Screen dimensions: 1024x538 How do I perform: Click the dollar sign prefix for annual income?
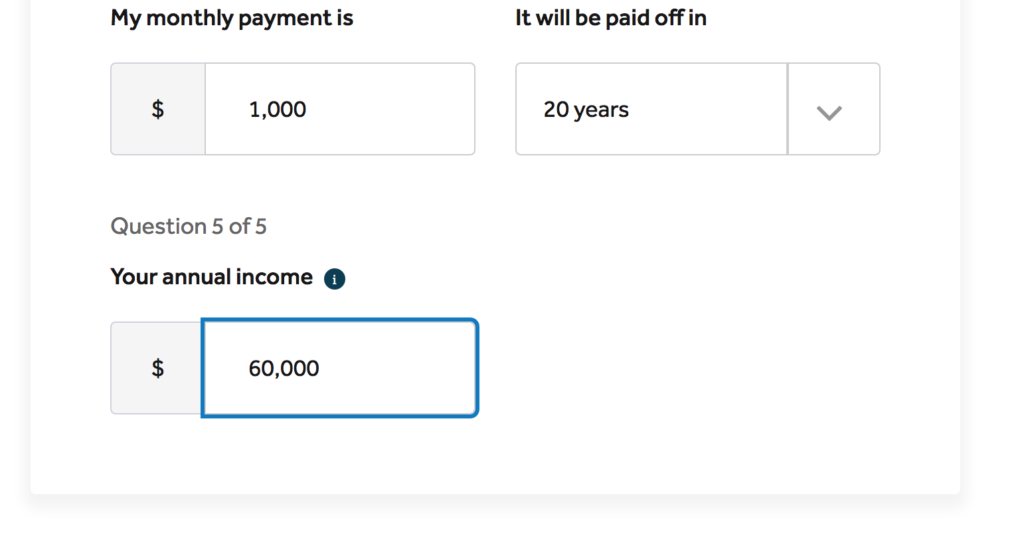158,368
